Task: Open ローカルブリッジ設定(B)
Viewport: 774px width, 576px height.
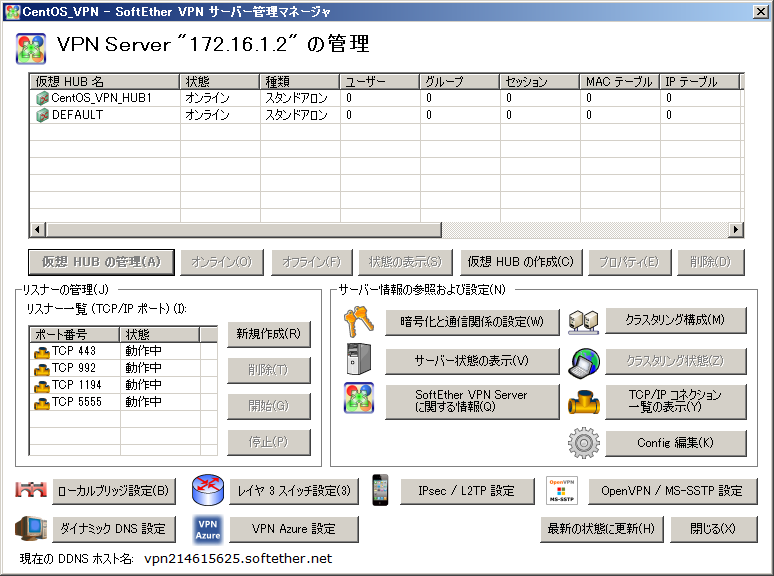Action: coord(114,491)
